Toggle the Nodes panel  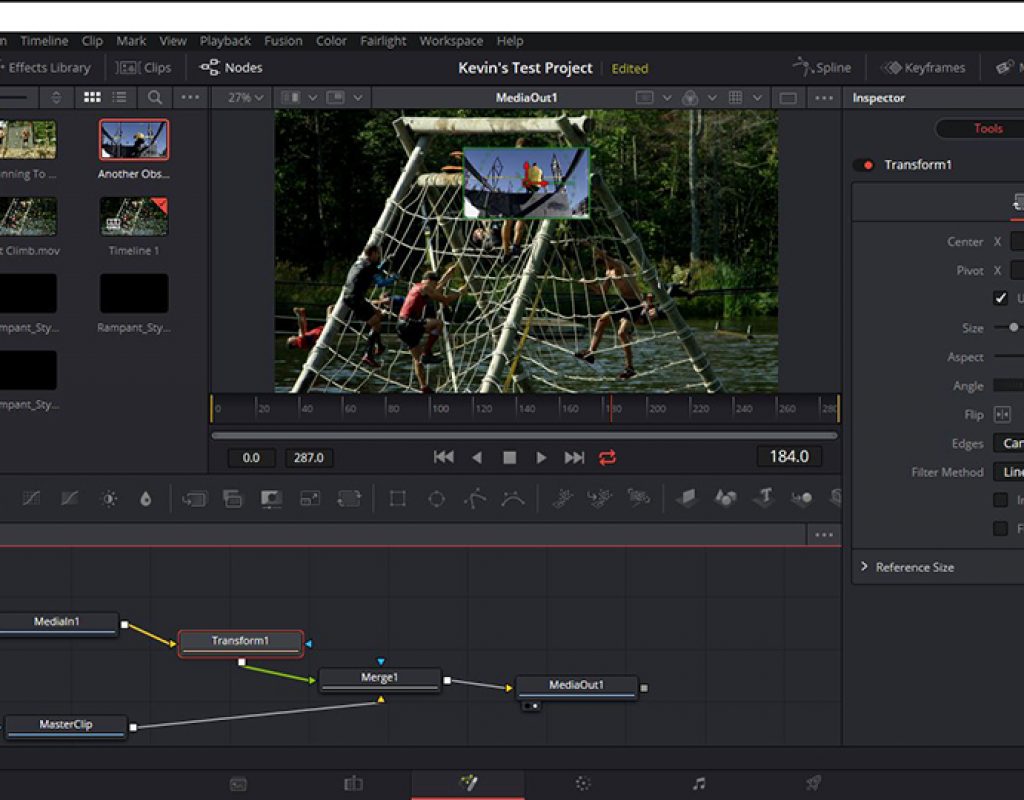click(x=231, y=67)
